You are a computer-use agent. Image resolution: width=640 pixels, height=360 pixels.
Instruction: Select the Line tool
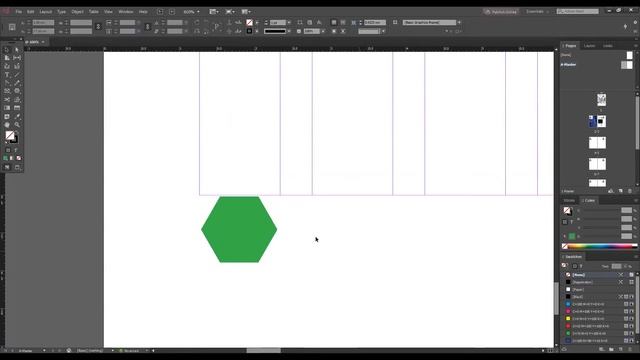[17, 75]
